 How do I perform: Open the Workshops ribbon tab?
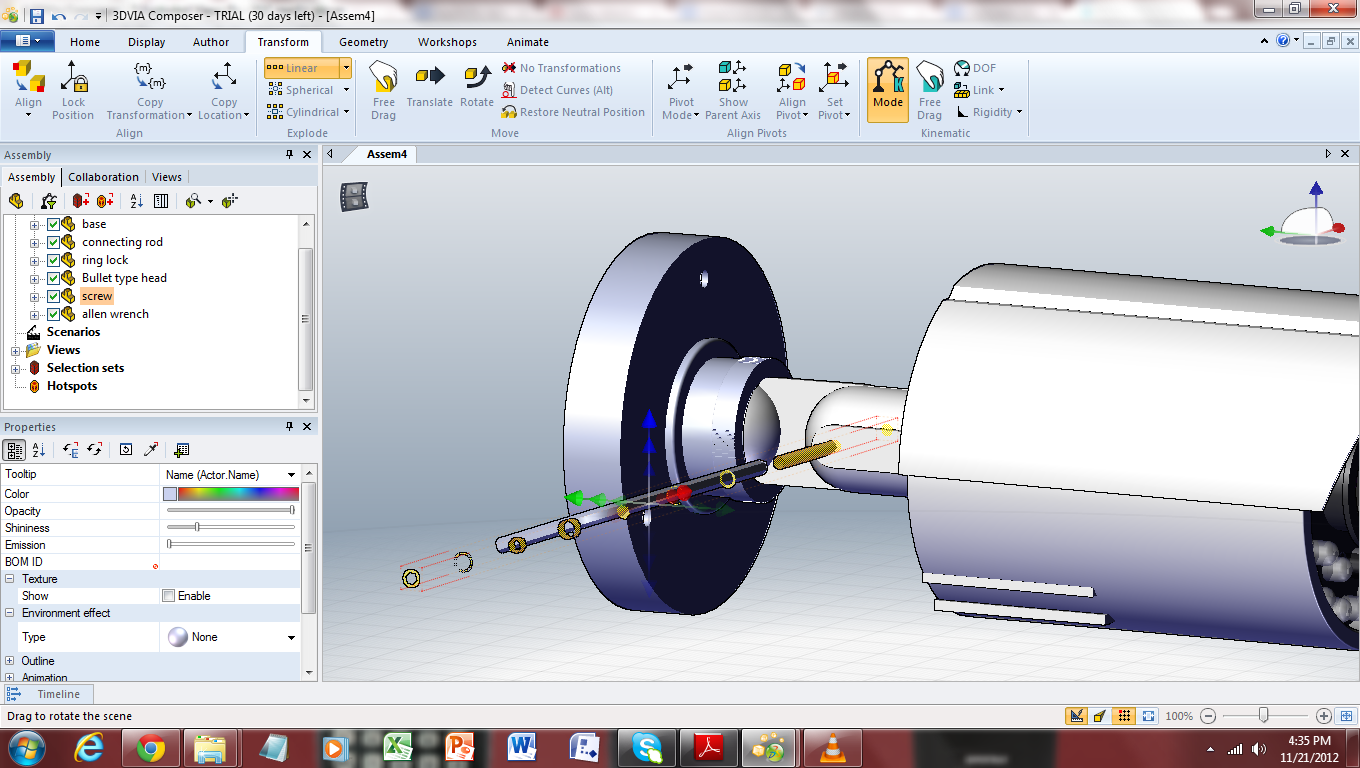click(x=447, y=42)
